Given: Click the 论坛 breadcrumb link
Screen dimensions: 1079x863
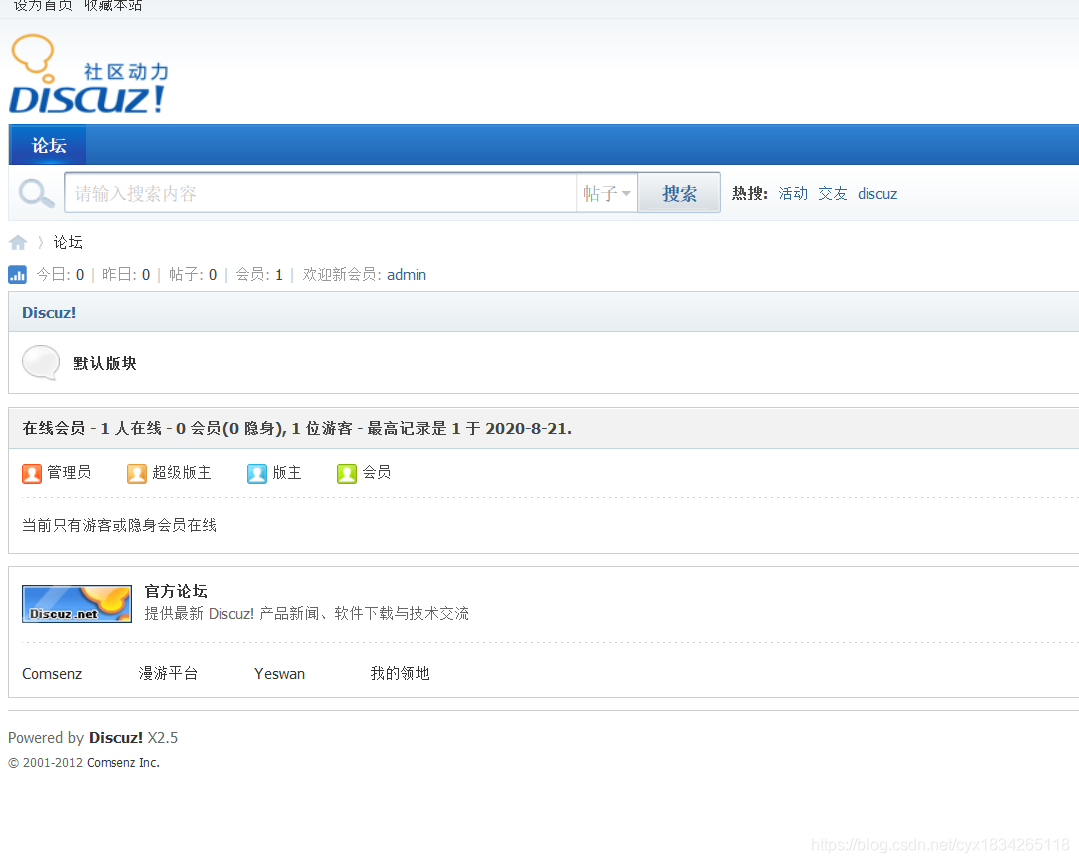Looking at the screenshot, I should (68, 242).
